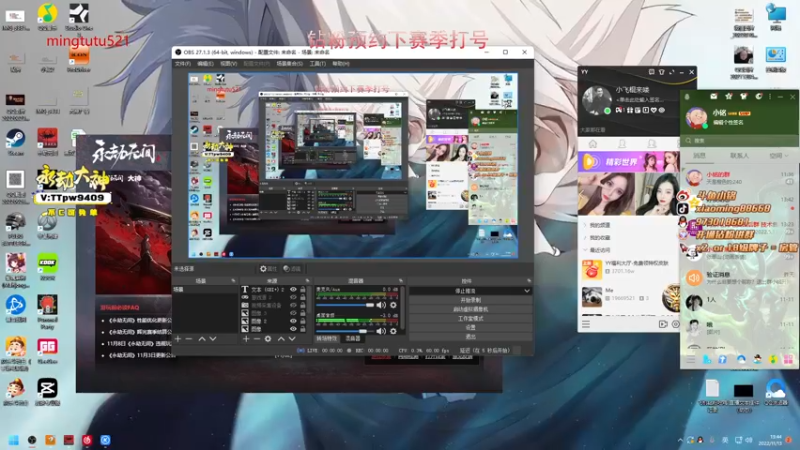This screenshot has height=450, width=800.
Task: Open the 滤镜 filters button in OBS
Action: click(x=292, y=268)
